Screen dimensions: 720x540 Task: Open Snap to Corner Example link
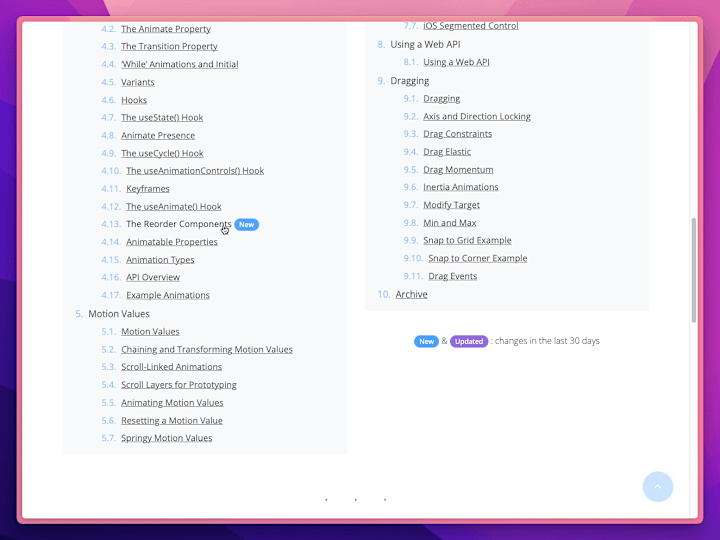click(x=478, y=259)
